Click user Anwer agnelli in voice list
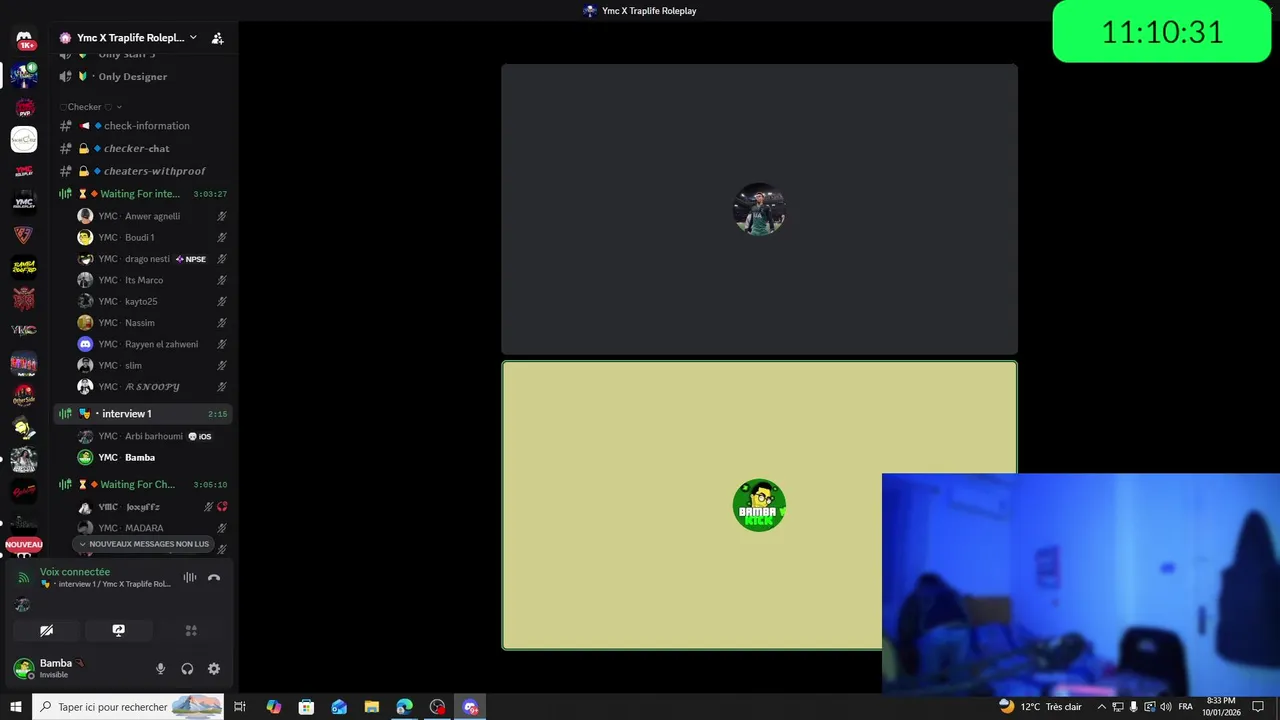The height and width of the screenshot is (720, 1280). click(152, 216)
